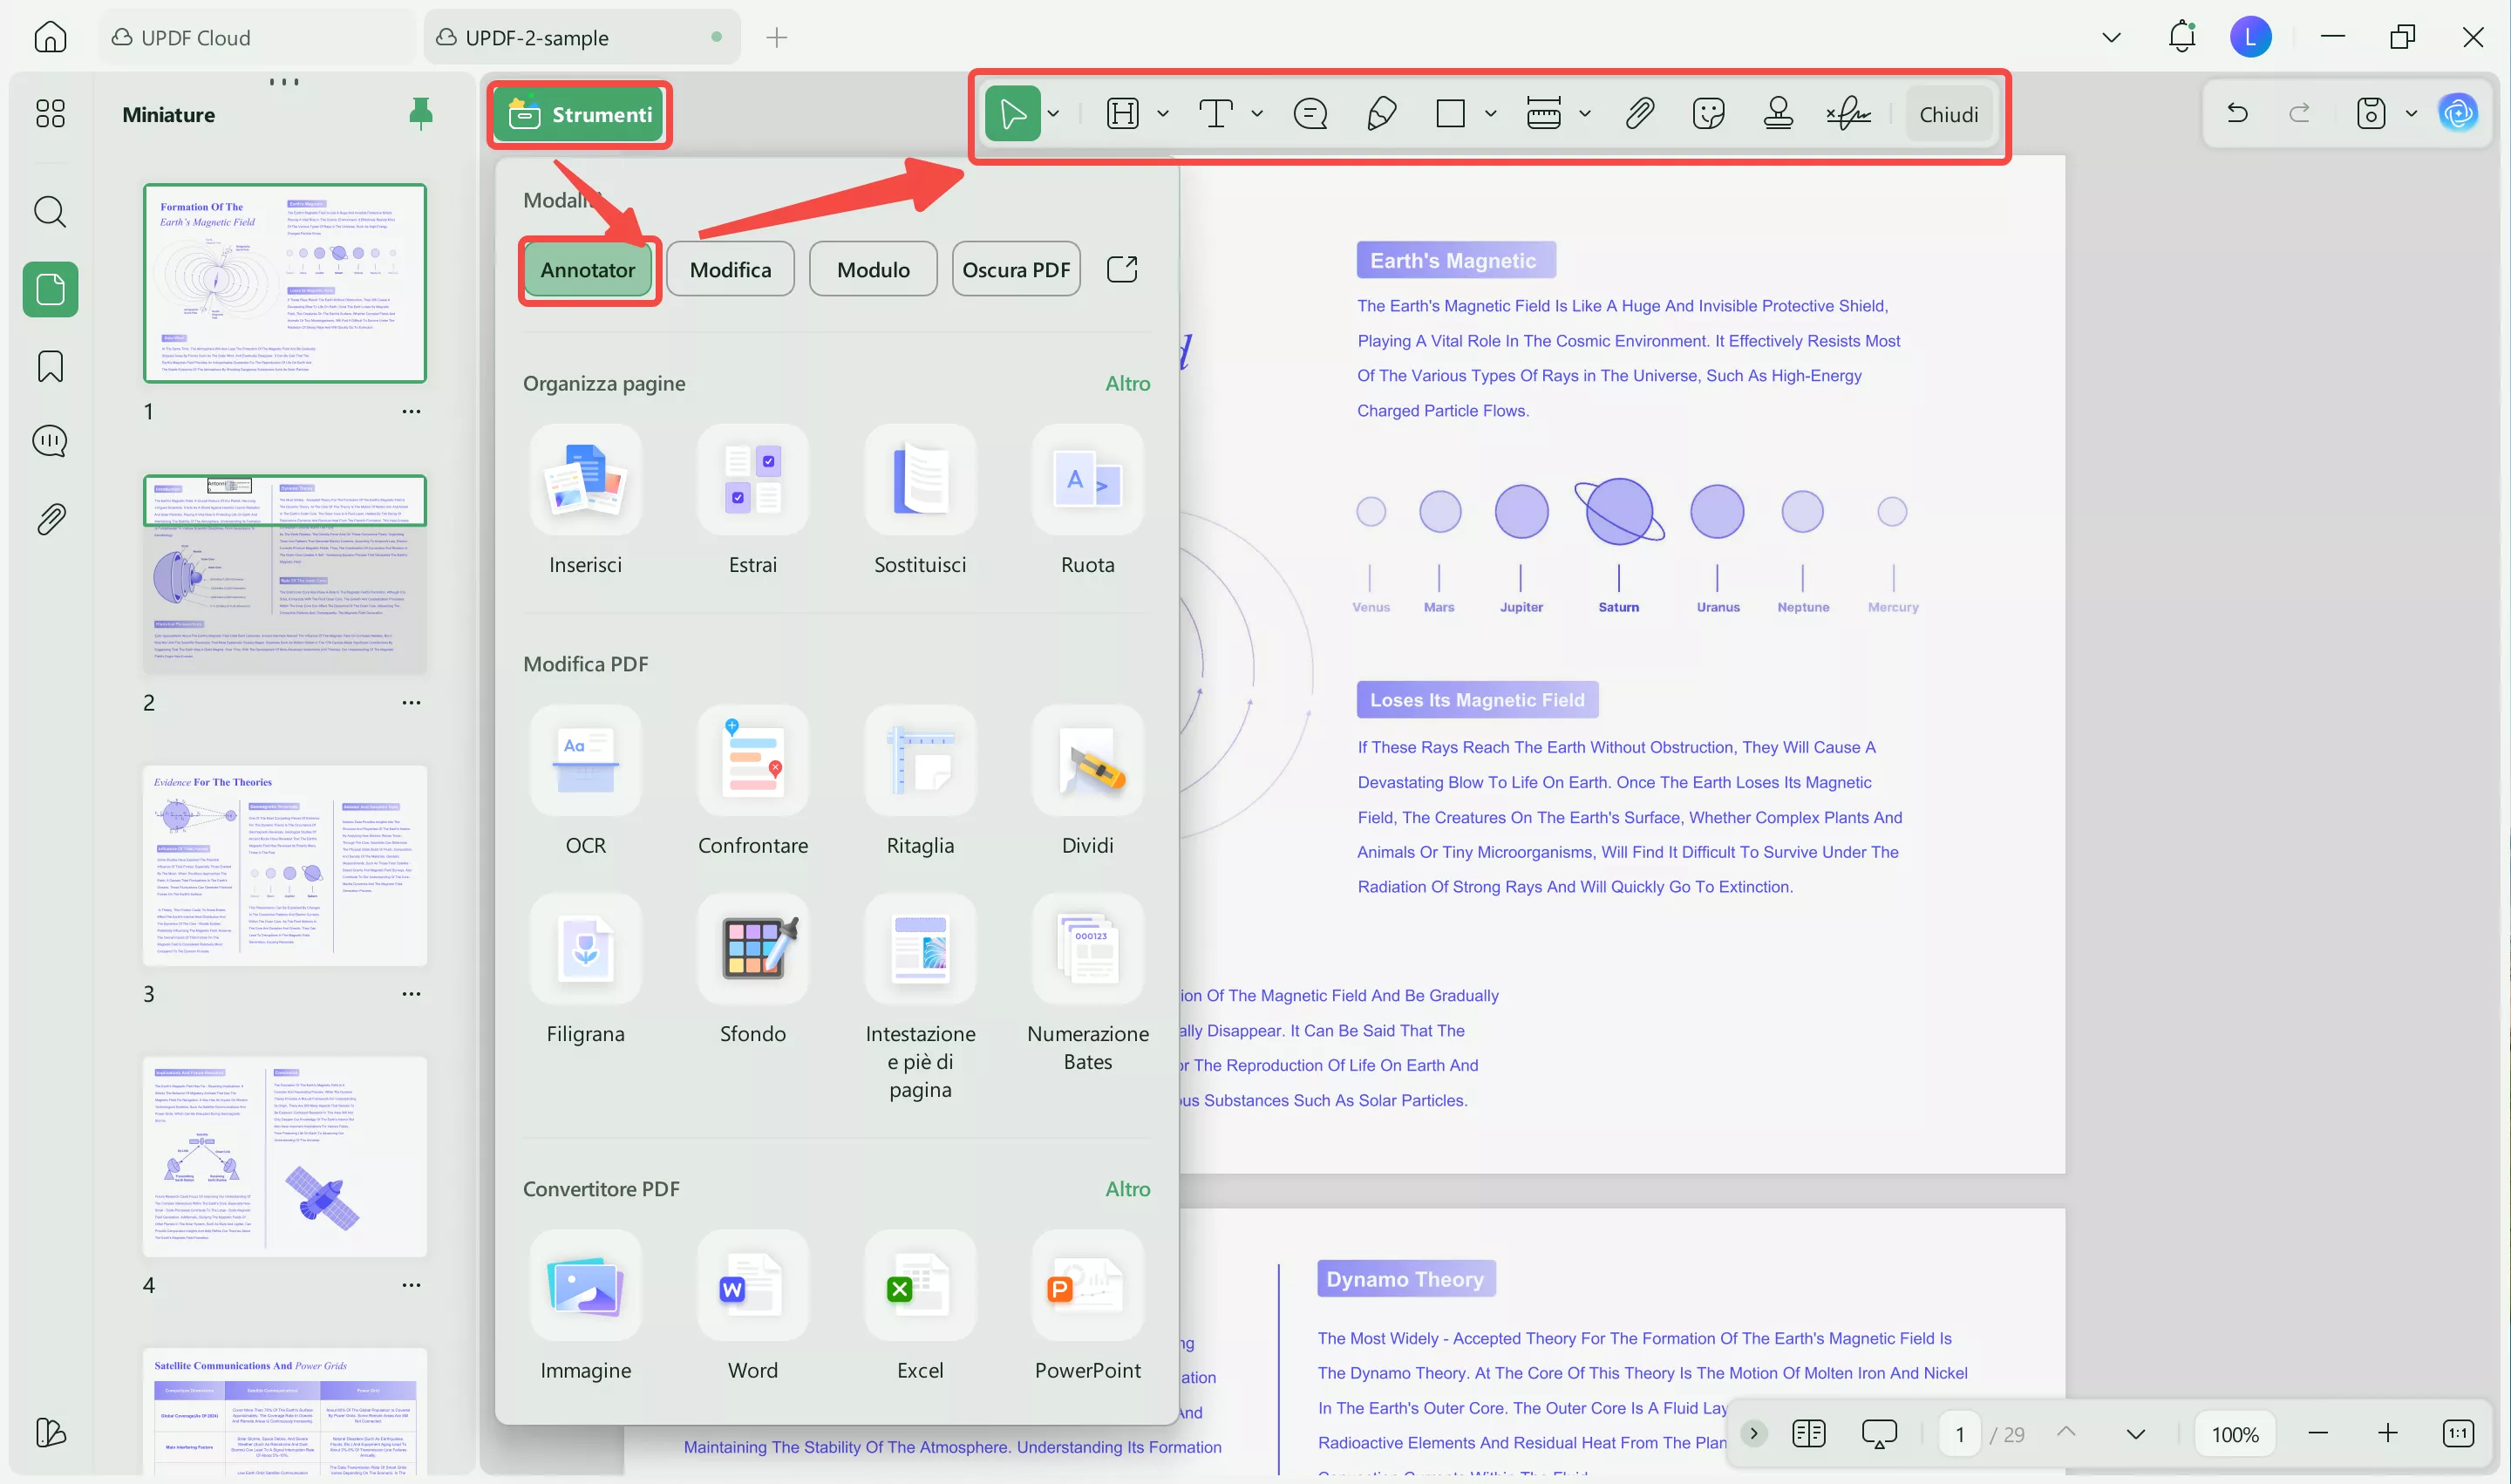Select the page 3 thumbnail

(285, 865)
